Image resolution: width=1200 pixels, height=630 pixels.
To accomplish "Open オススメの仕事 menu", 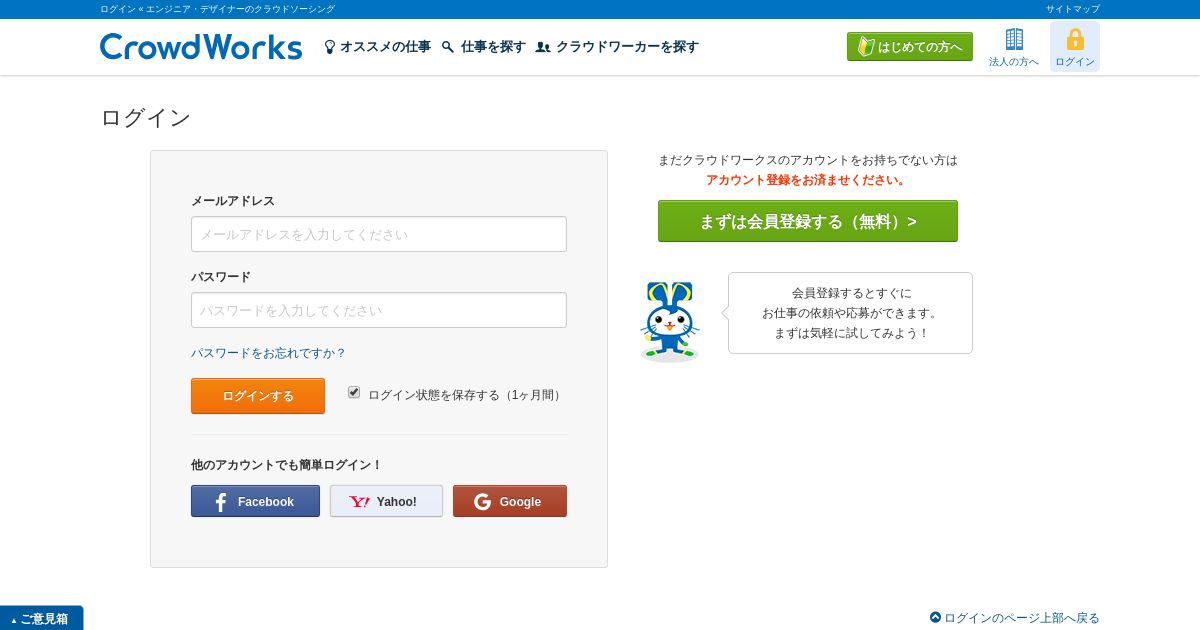I will [377, 47].
